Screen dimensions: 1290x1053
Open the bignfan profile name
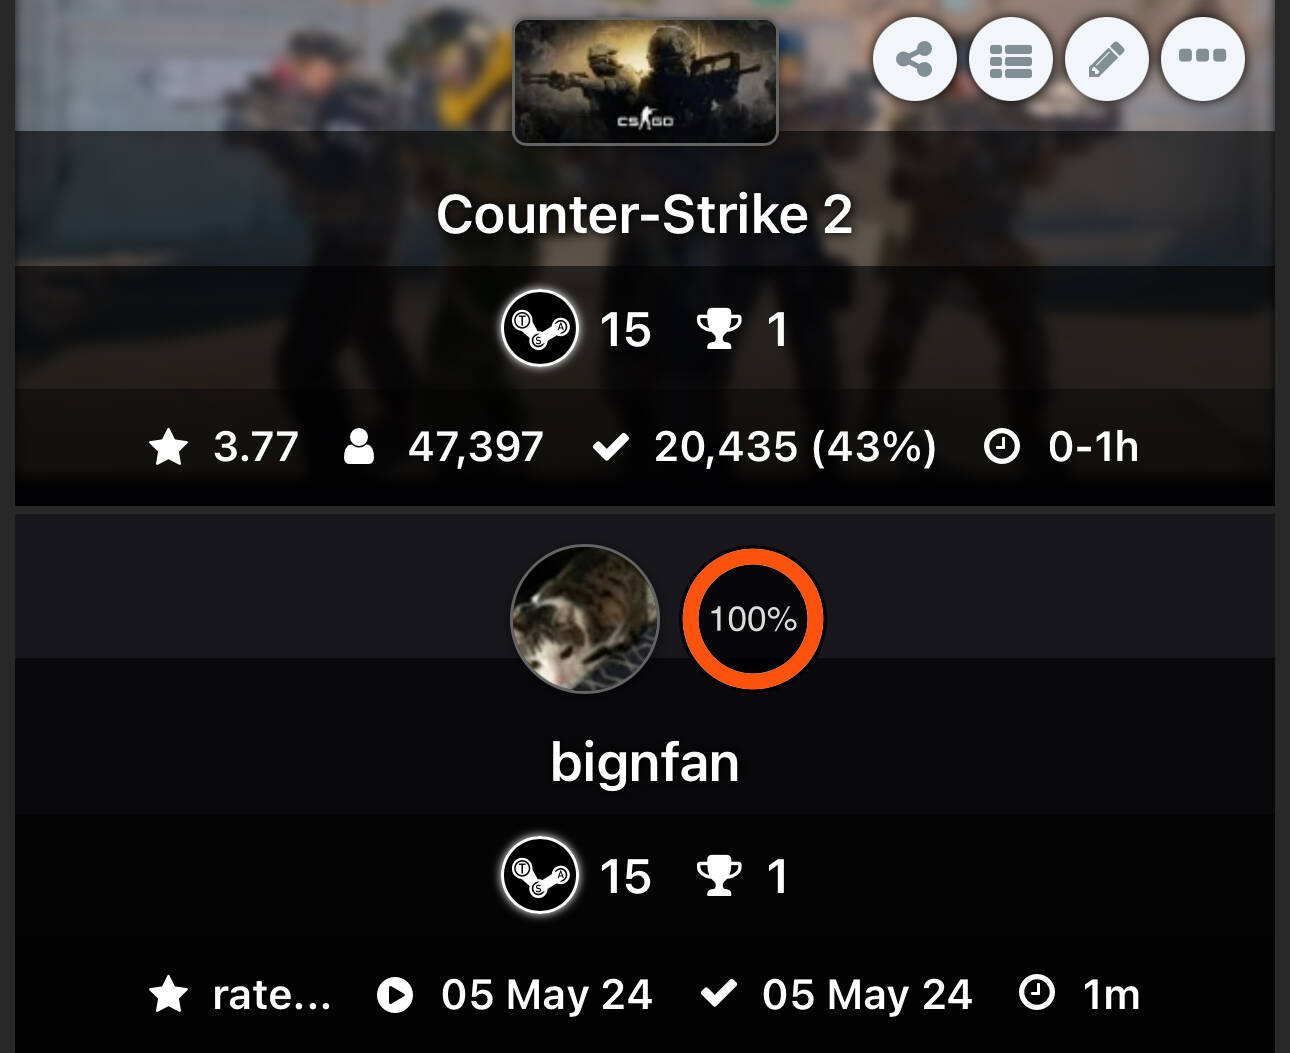click(x=645, y=763)
